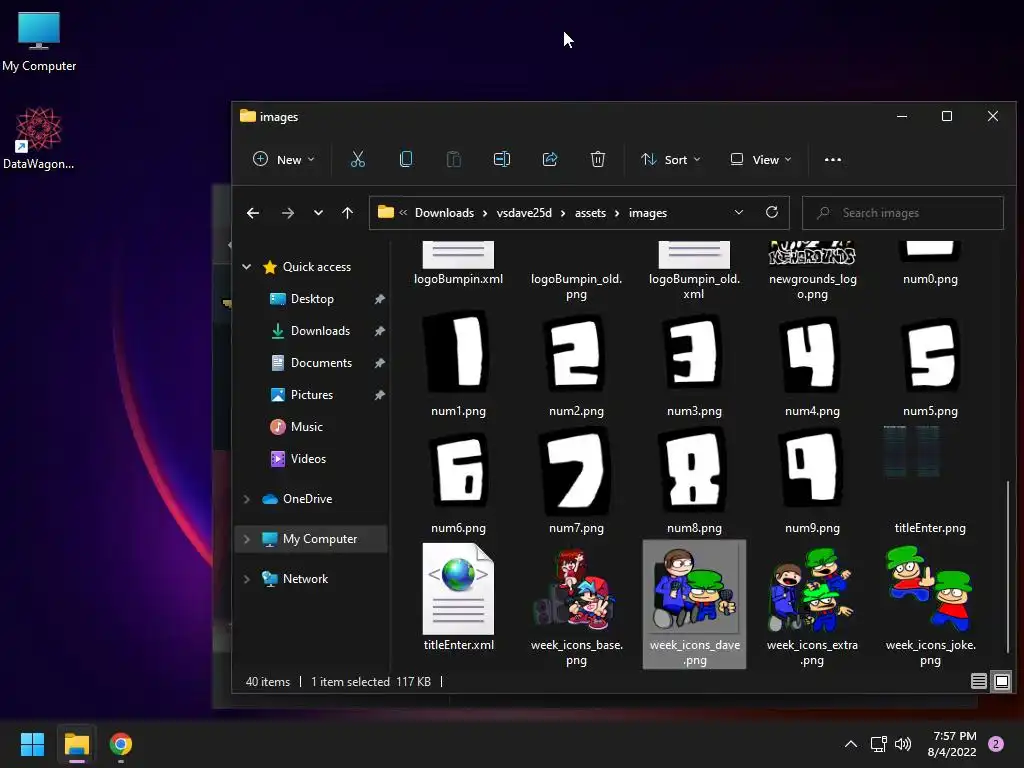Collapse the Quick access tree
The width and height of the screenshot is (1024, 768).
click(x=247, y=266)
